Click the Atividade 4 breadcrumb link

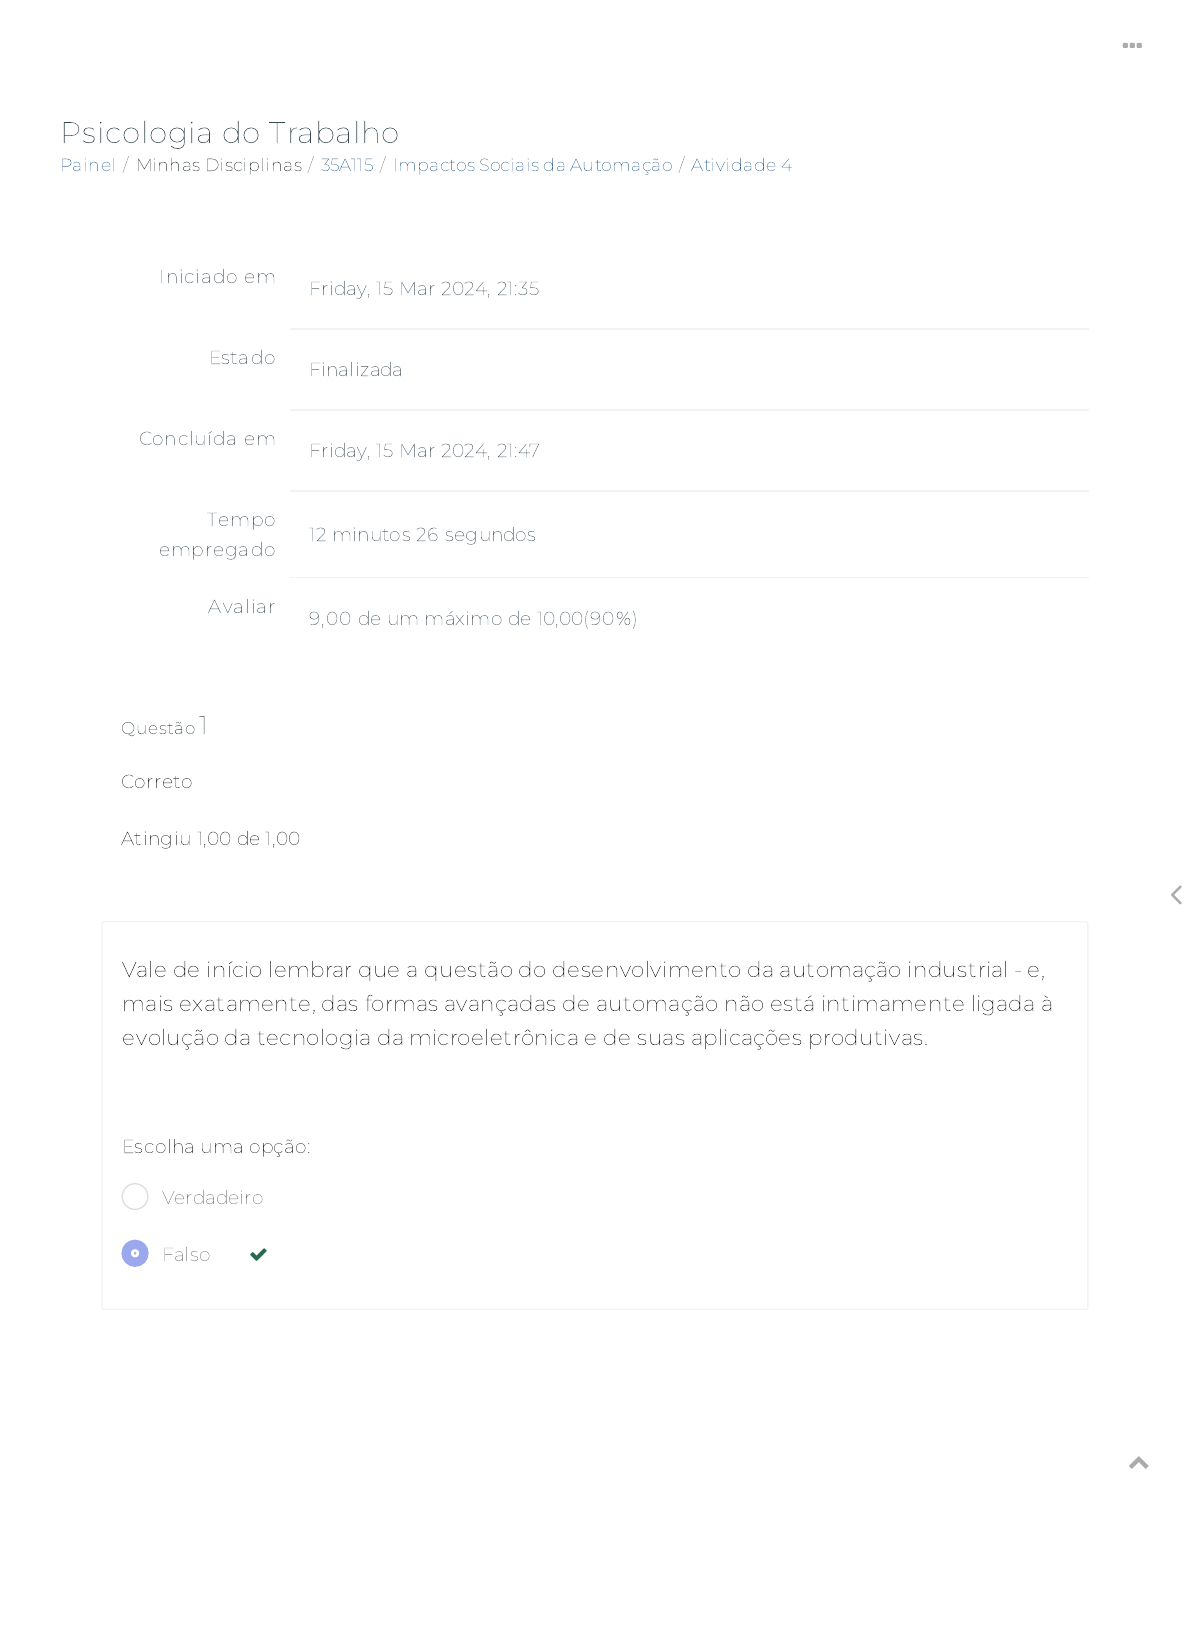pyautogui.click(x=741, y=165)
